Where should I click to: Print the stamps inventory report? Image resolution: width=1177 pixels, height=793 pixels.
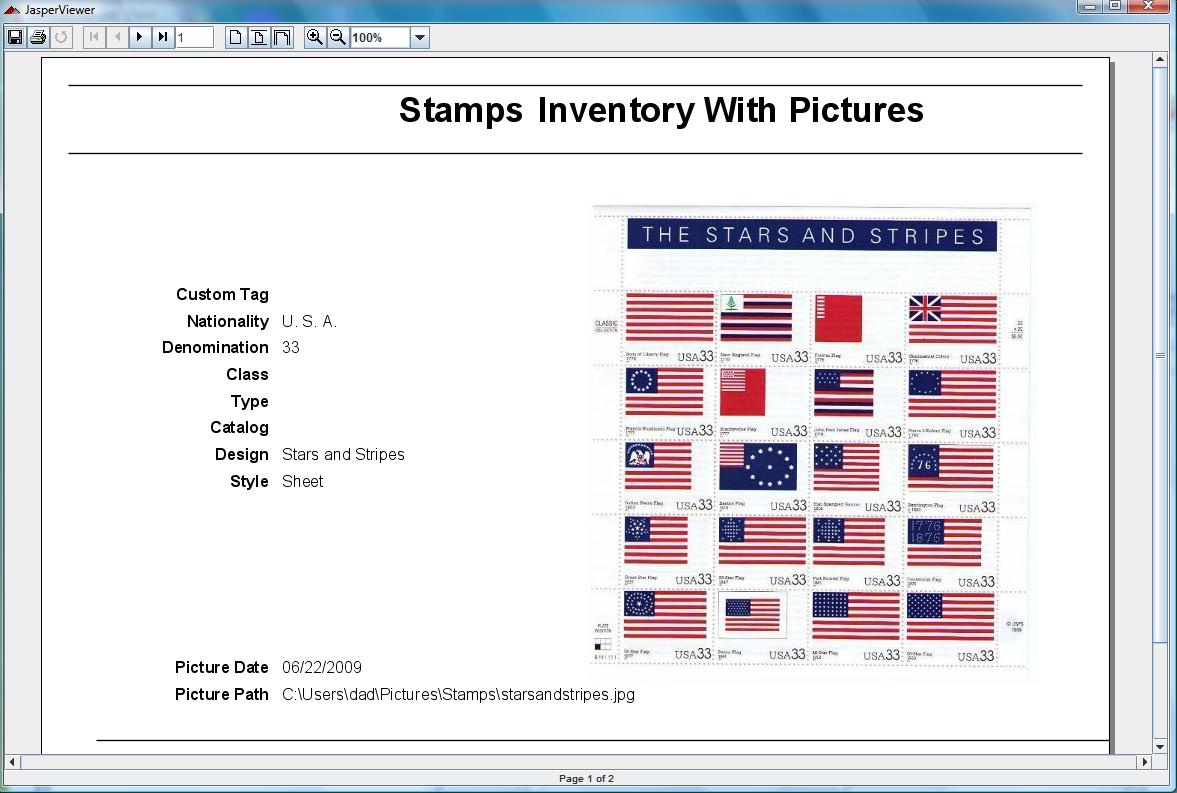pos(37,37)
